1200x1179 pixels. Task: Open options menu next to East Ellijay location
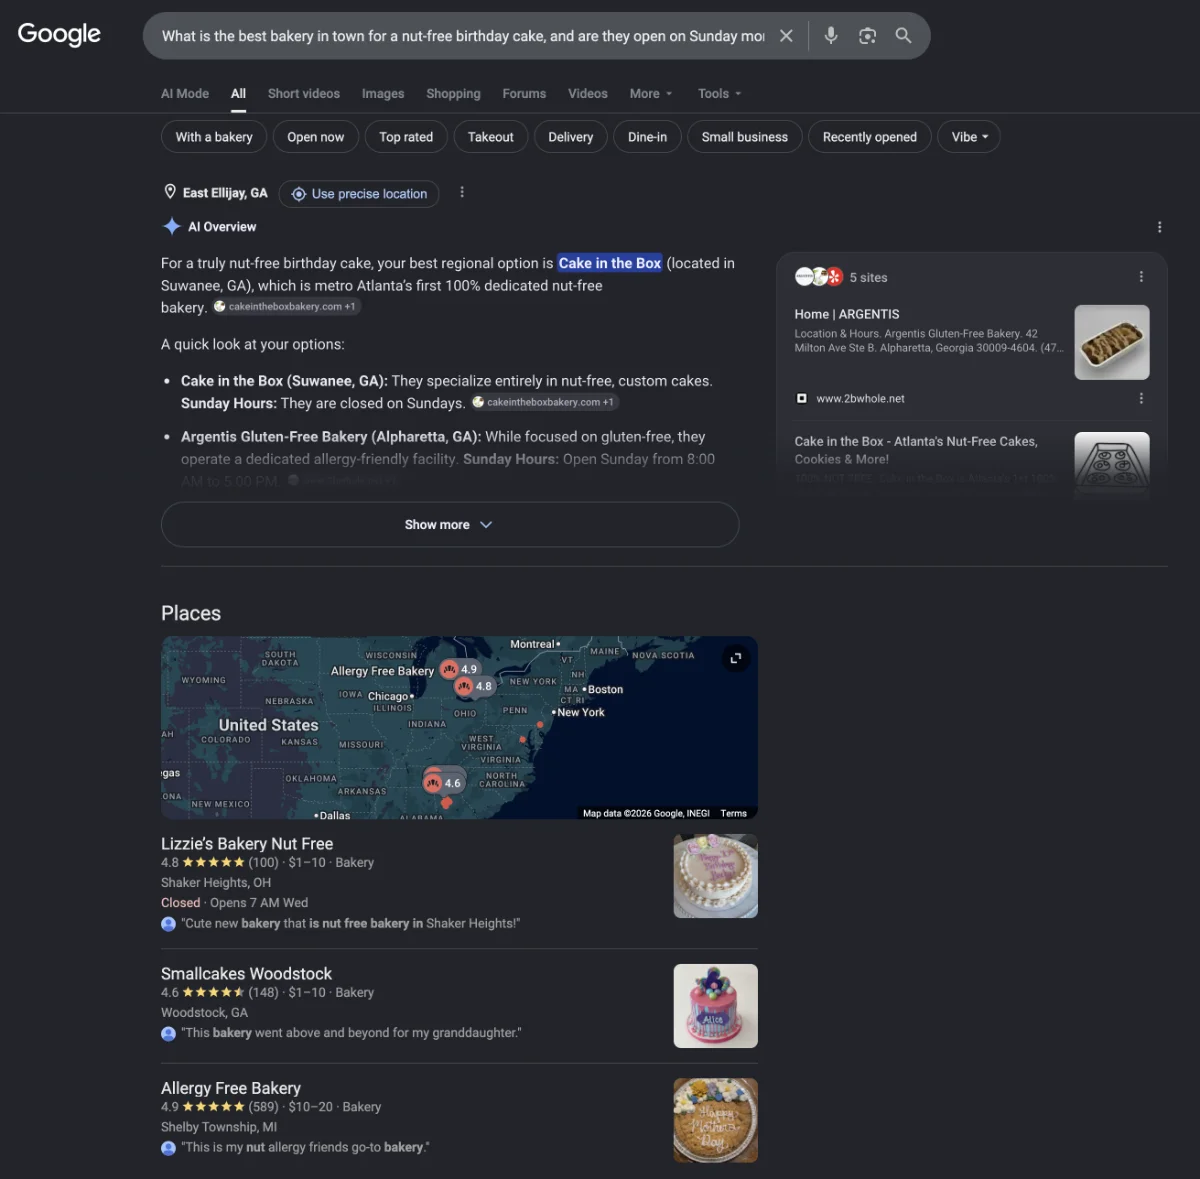pyautogui.click(x=462, y=192)
